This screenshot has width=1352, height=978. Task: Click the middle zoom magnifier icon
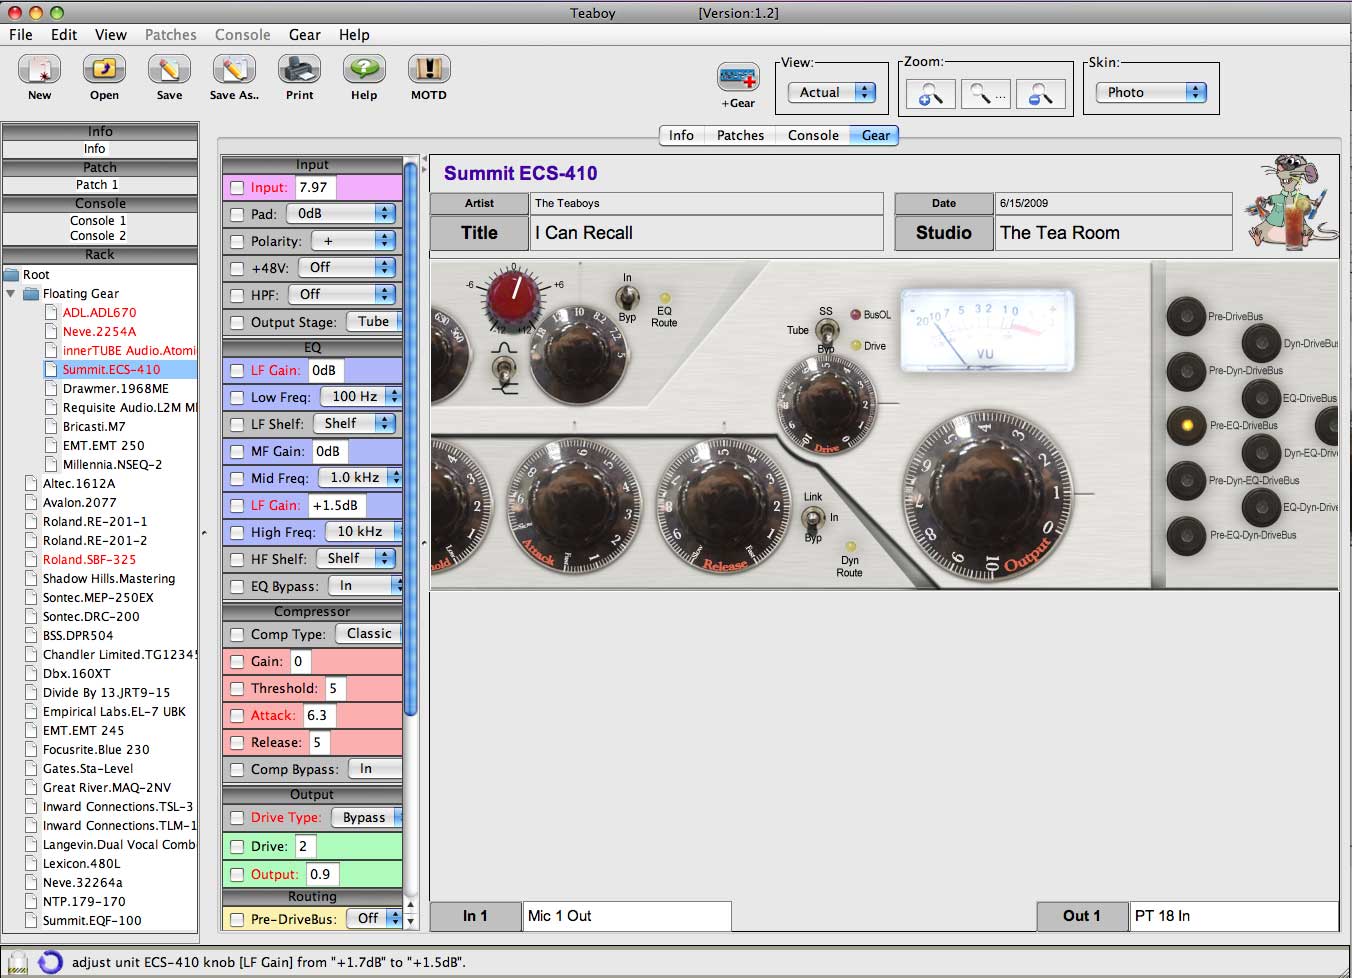point(986,94)
